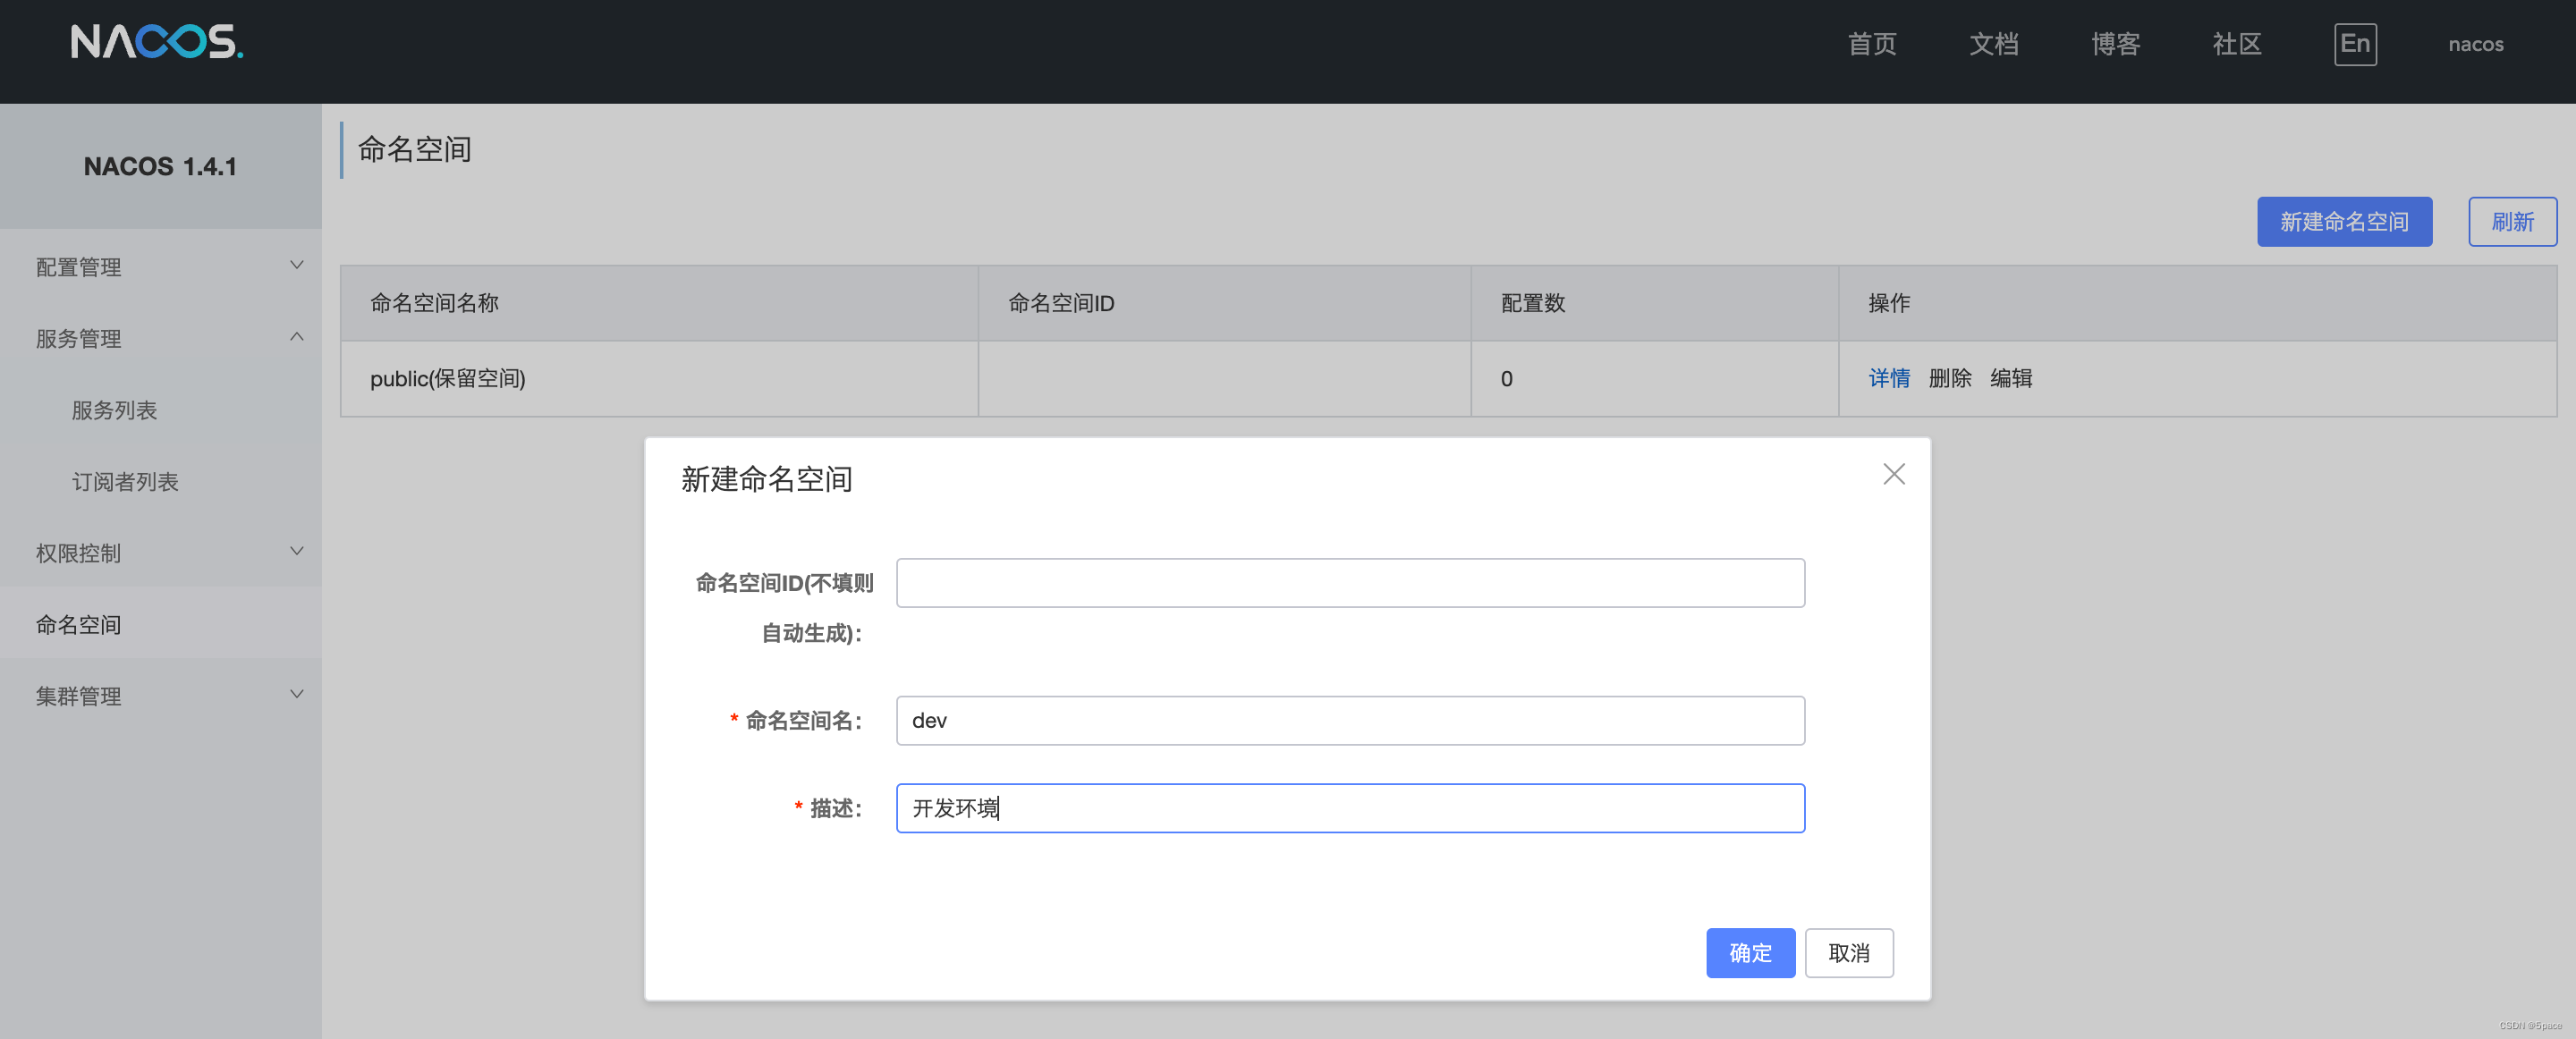The image size is (2576, 1039).
Task: Click 删除 for public namespace
Action: pos(1950,378)
